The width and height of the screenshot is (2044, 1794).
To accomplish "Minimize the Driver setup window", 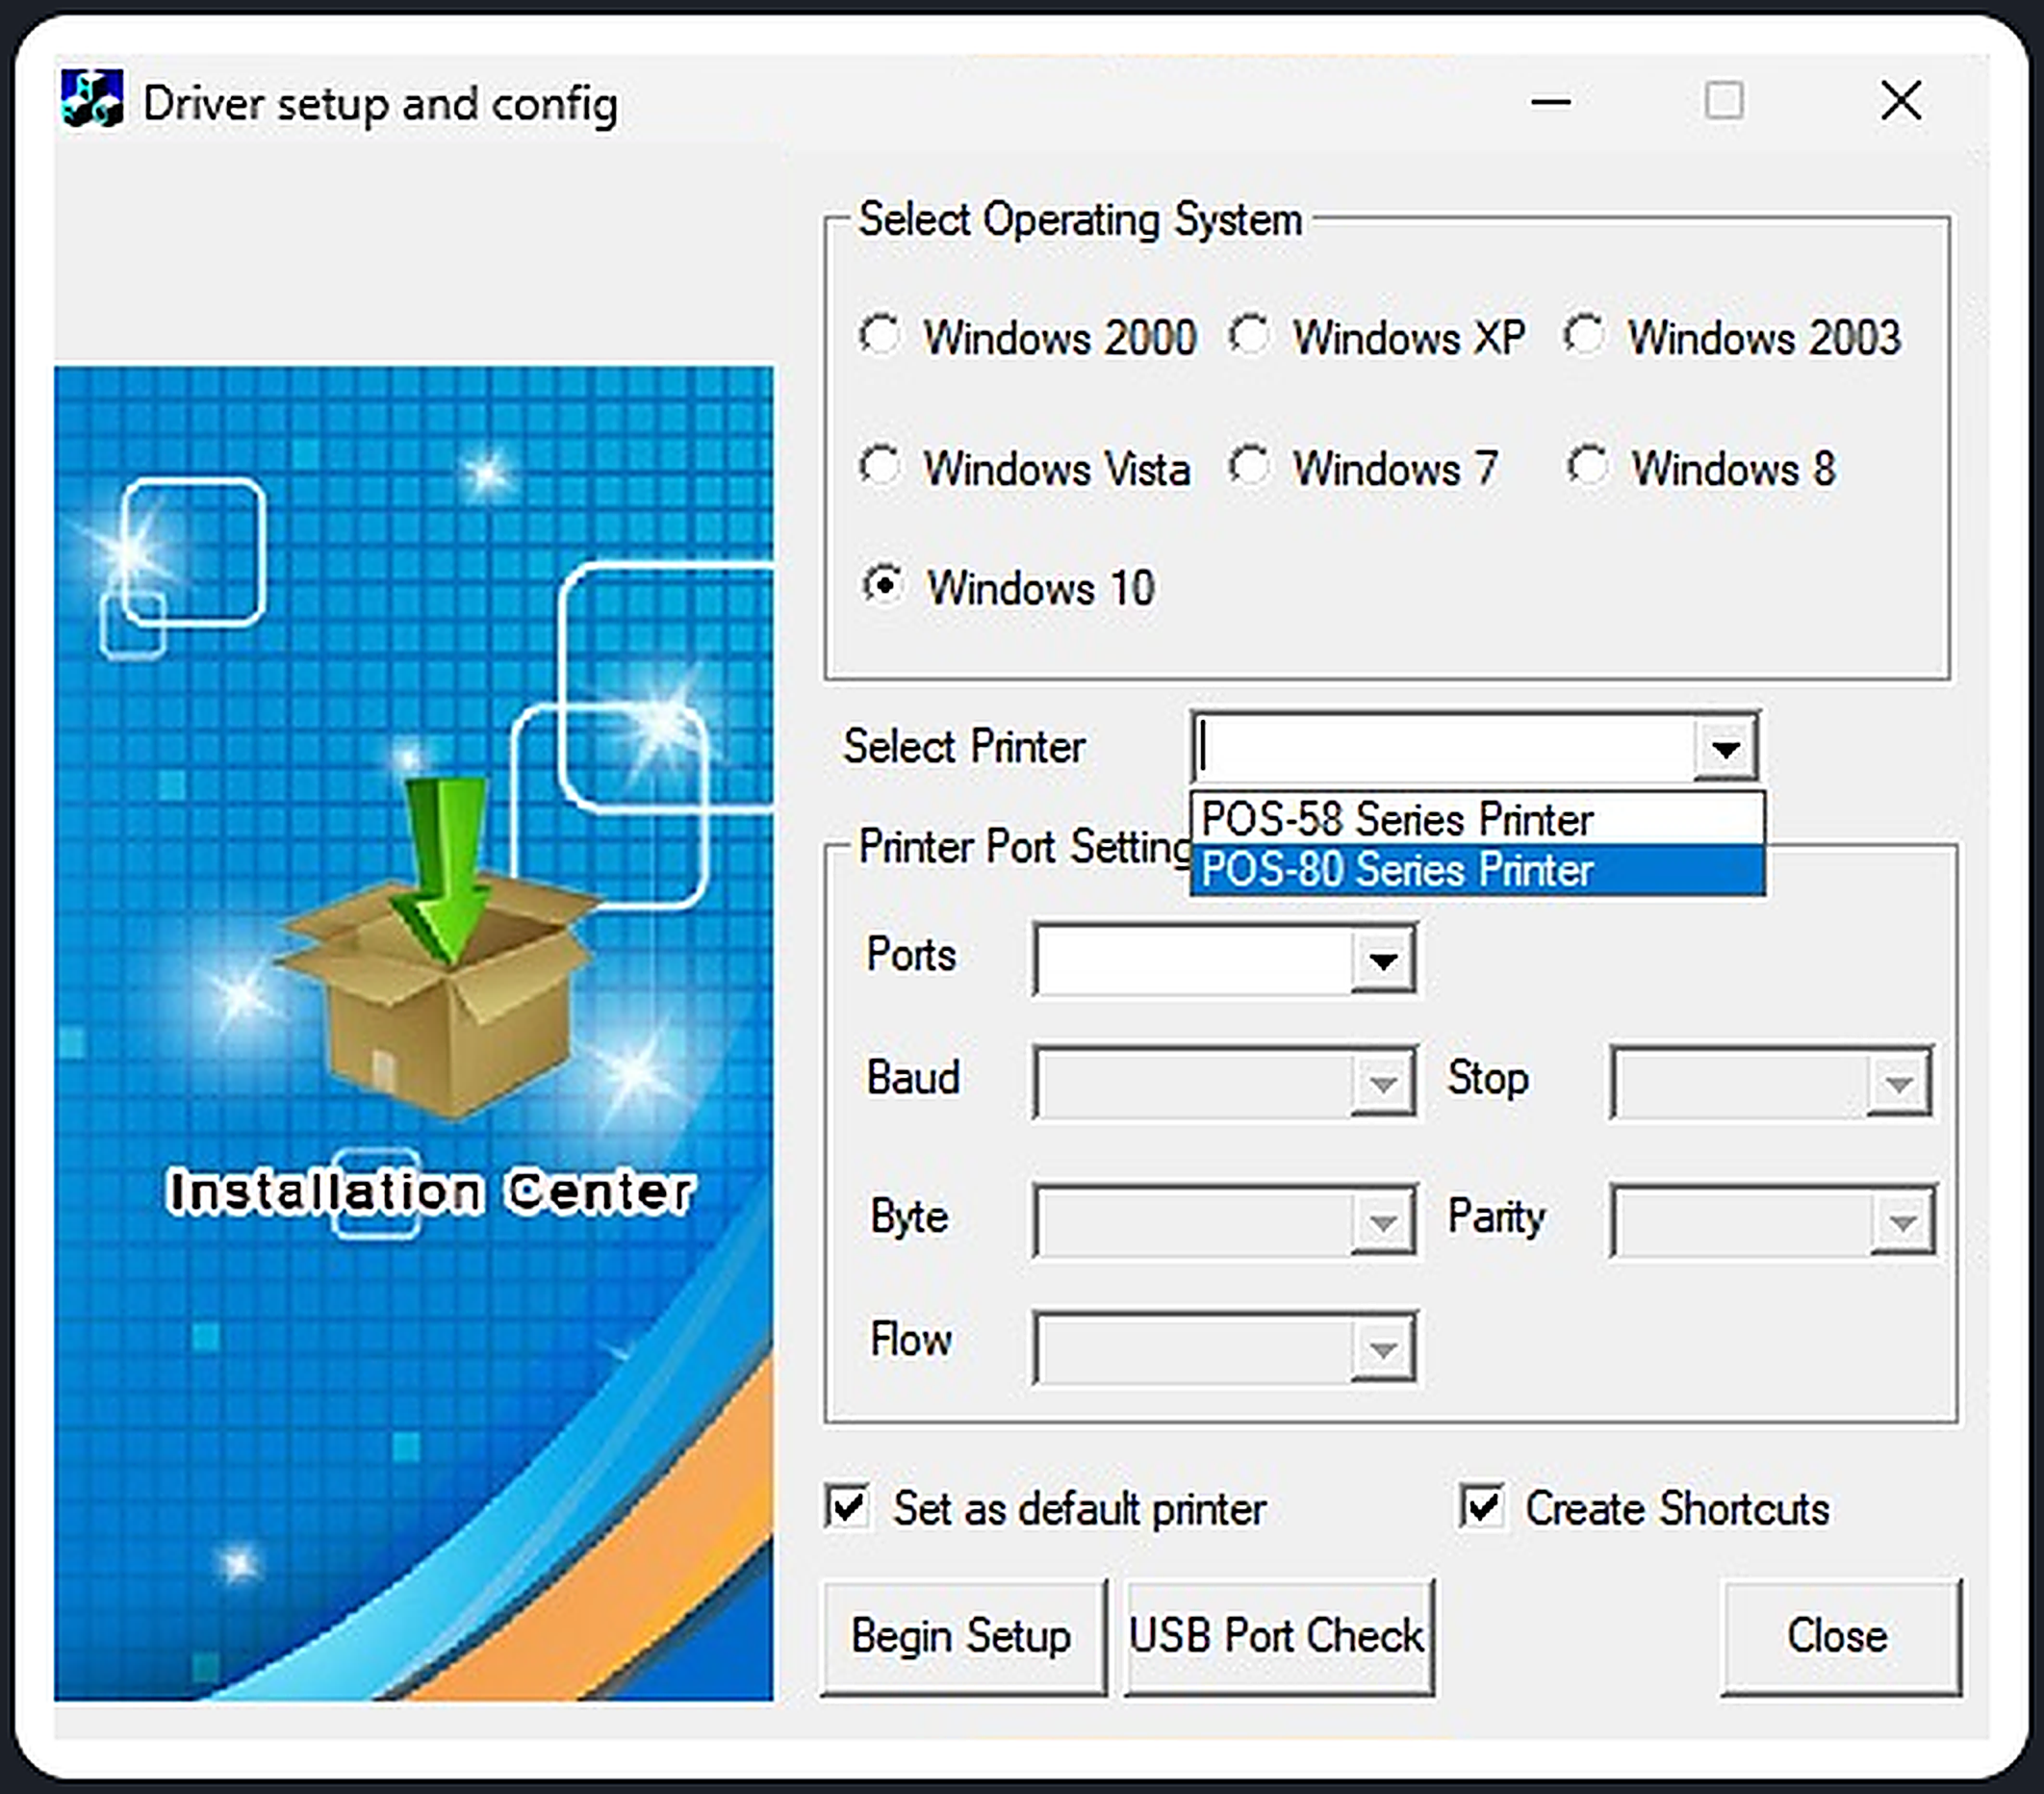I will (1550, 101).
